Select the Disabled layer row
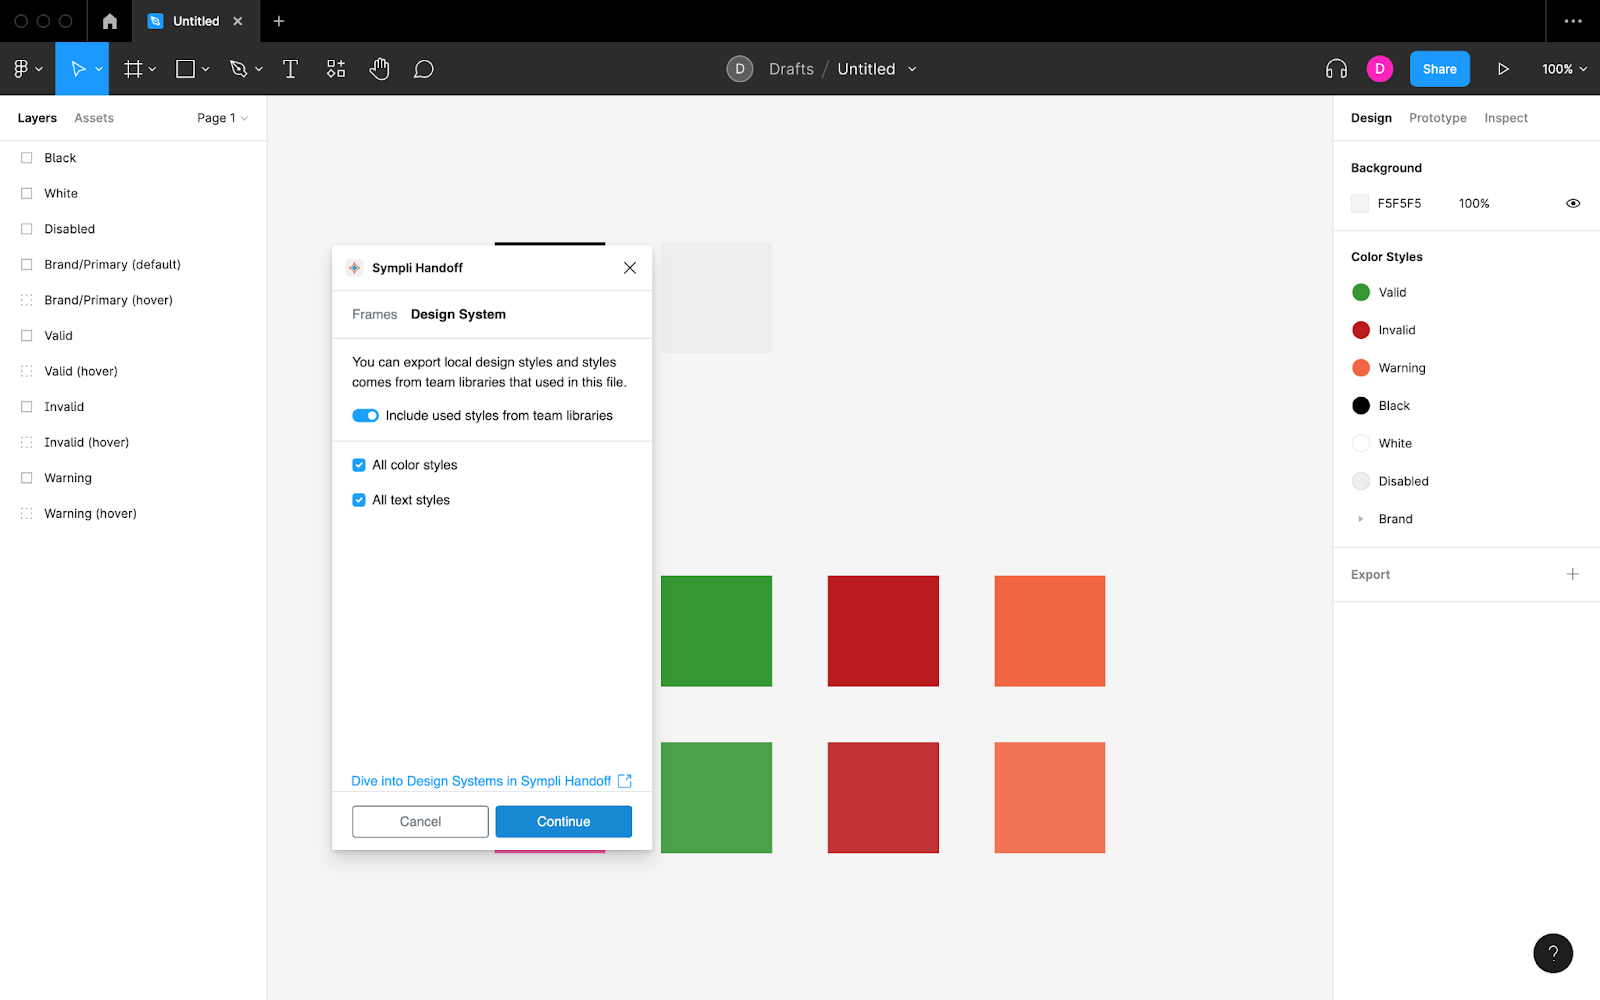Viewport: 1600px width, 1000px height. (x=133, y=229)
